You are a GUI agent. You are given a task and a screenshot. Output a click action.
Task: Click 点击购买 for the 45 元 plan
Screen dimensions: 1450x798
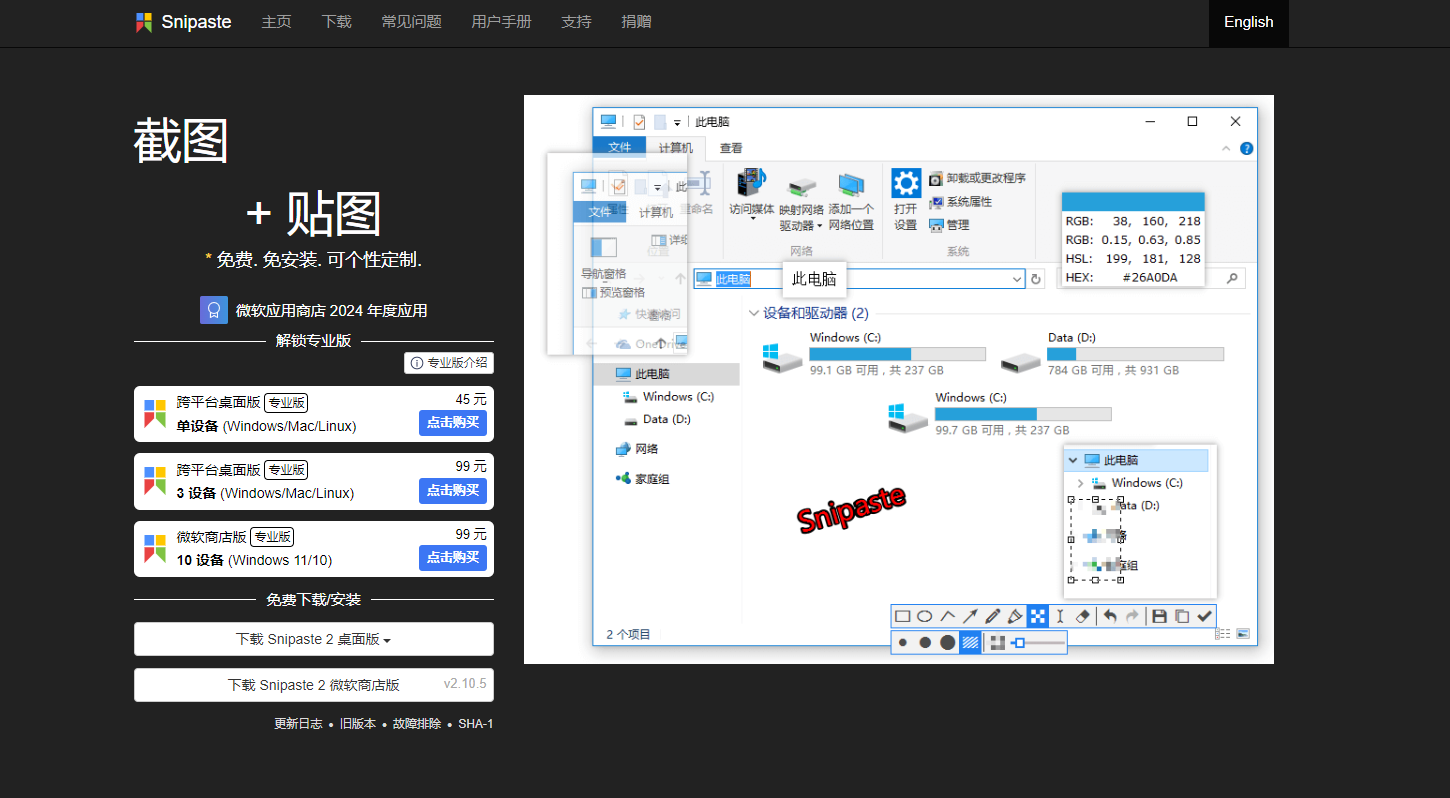click(453, 423)
